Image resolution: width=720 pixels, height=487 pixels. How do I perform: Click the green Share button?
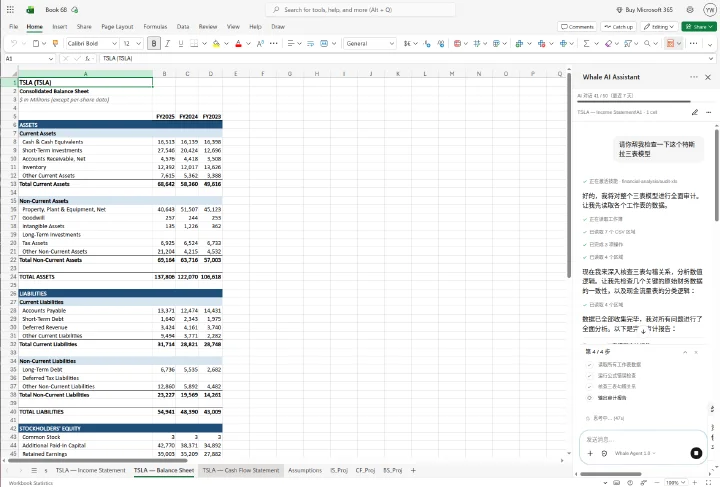coord(698,27)
